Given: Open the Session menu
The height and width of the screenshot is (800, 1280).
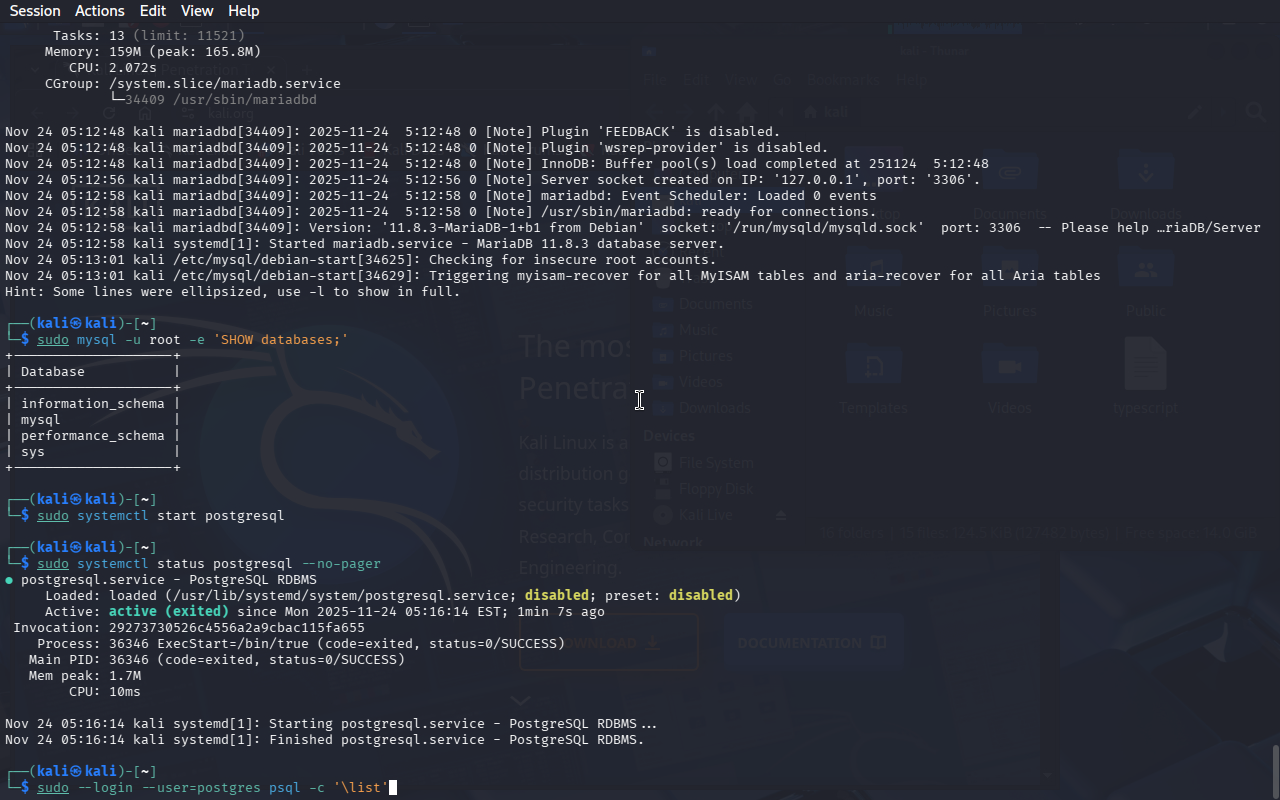Looking at the screenshot, I should pyautogui.click(x=35, y=11).
